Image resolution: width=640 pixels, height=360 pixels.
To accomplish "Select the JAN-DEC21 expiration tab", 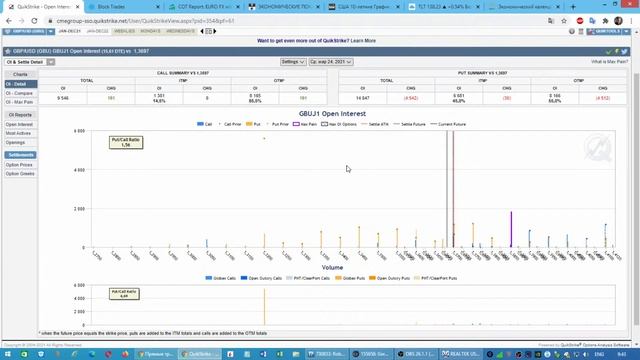I will coord(69,31).
